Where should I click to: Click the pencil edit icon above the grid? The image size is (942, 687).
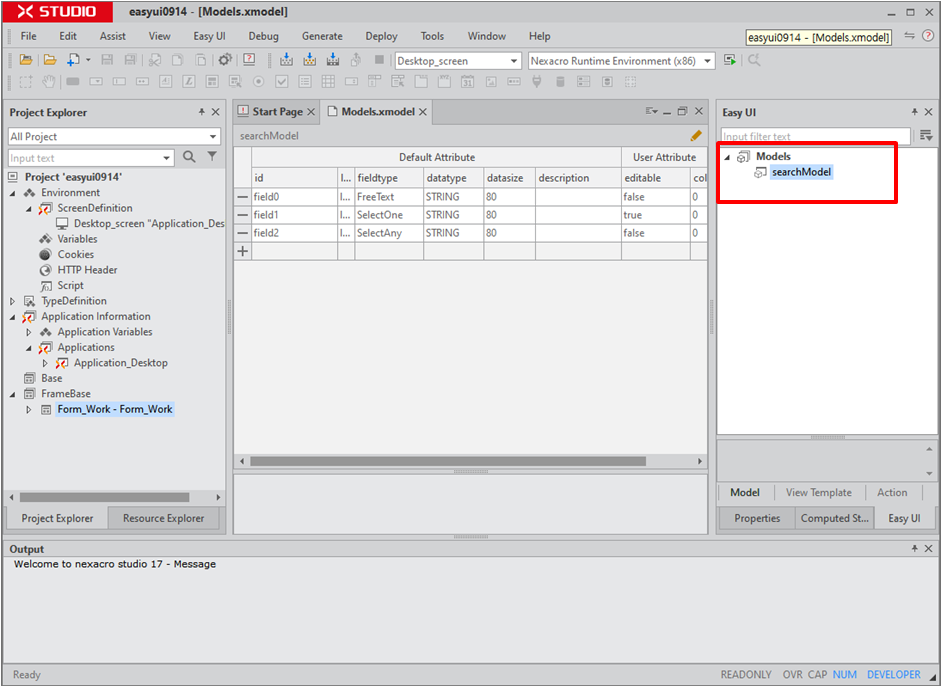pos(696,135)
